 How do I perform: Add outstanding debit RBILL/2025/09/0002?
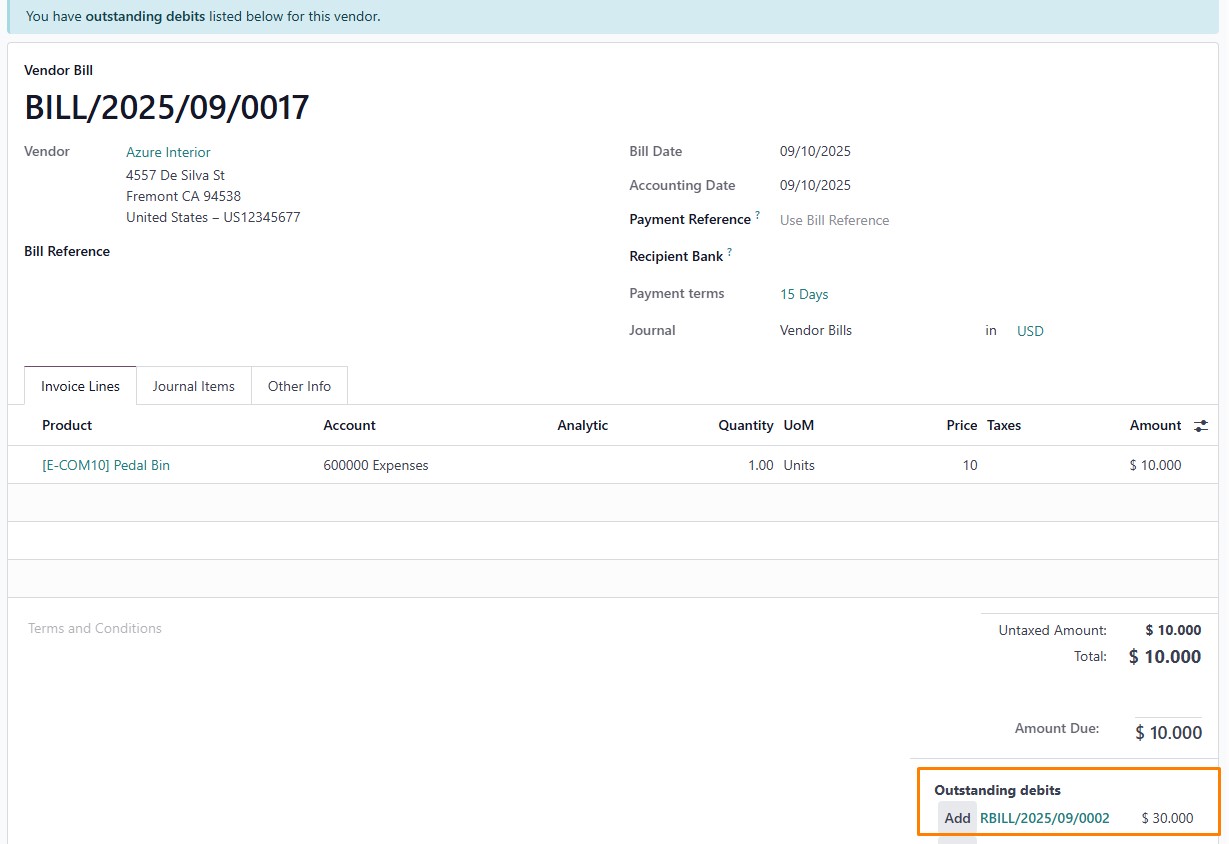[x=957, y=818]
